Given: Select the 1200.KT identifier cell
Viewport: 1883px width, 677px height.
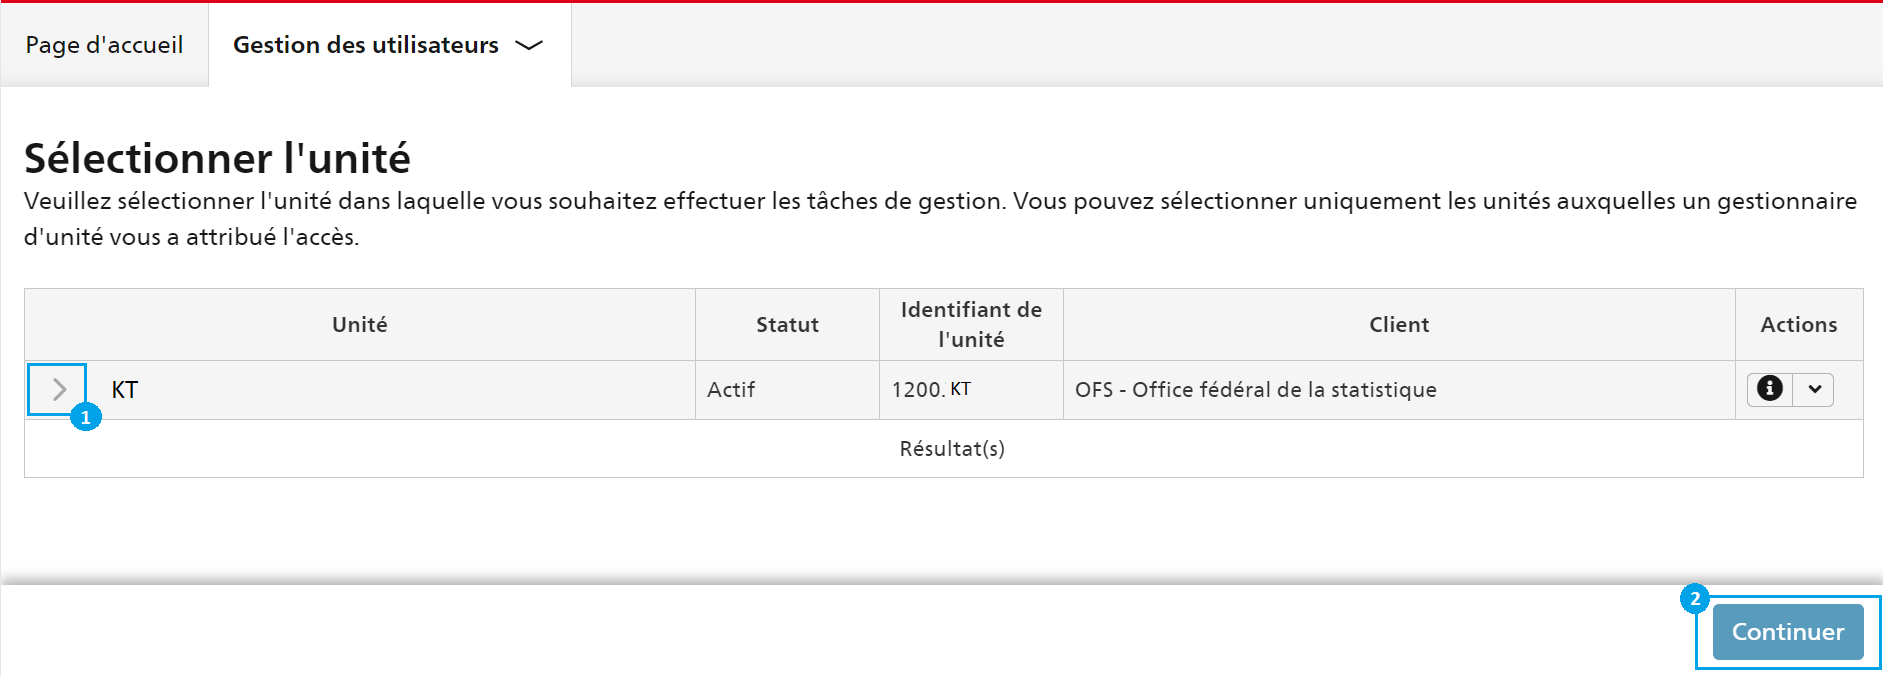Looking at the screenshot, I should 971,390.
